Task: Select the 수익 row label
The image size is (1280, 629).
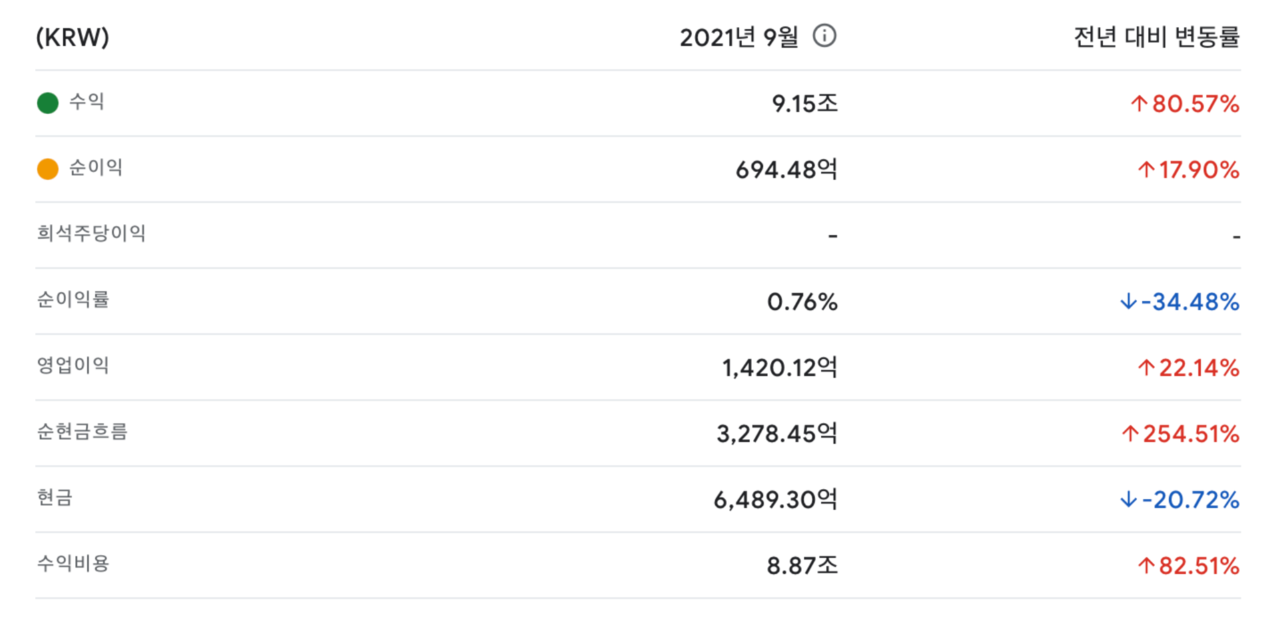Action: 86,102
